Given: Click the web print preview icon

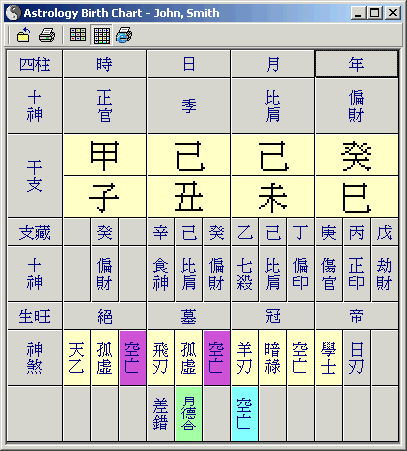Looking at the screenshot, I should tap(124, 35).
